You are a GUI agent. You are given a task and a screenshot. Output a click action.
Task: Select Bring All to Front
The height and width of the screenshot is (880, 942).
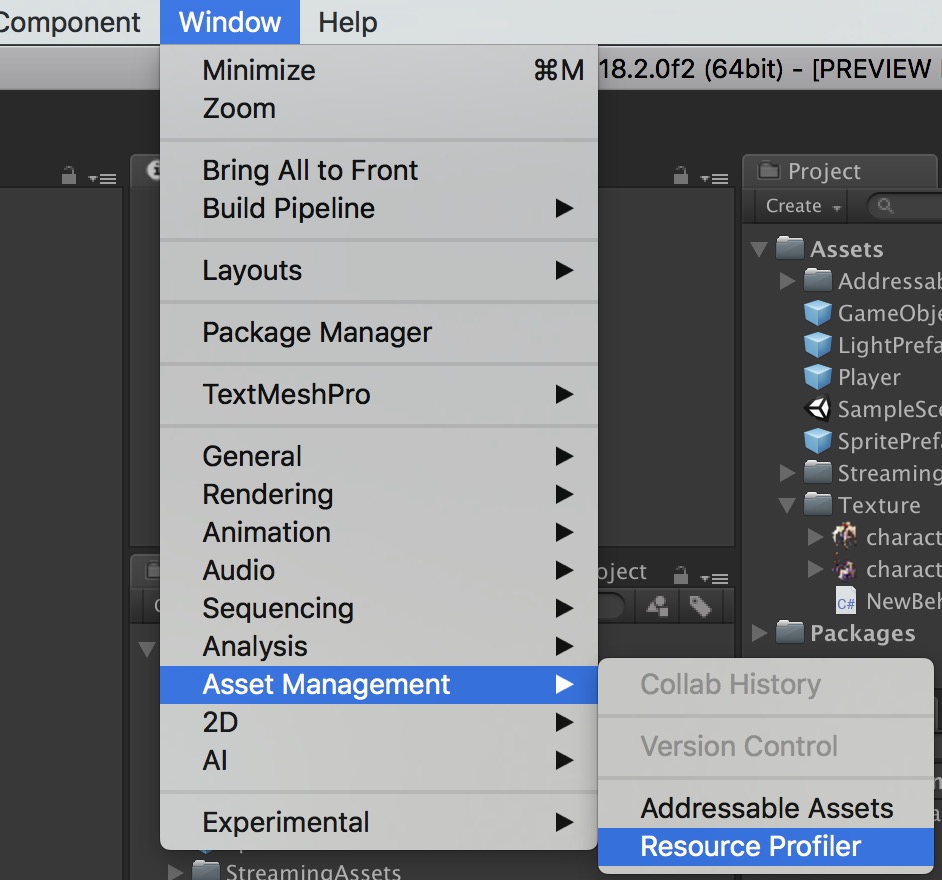[x=378, y=170]
